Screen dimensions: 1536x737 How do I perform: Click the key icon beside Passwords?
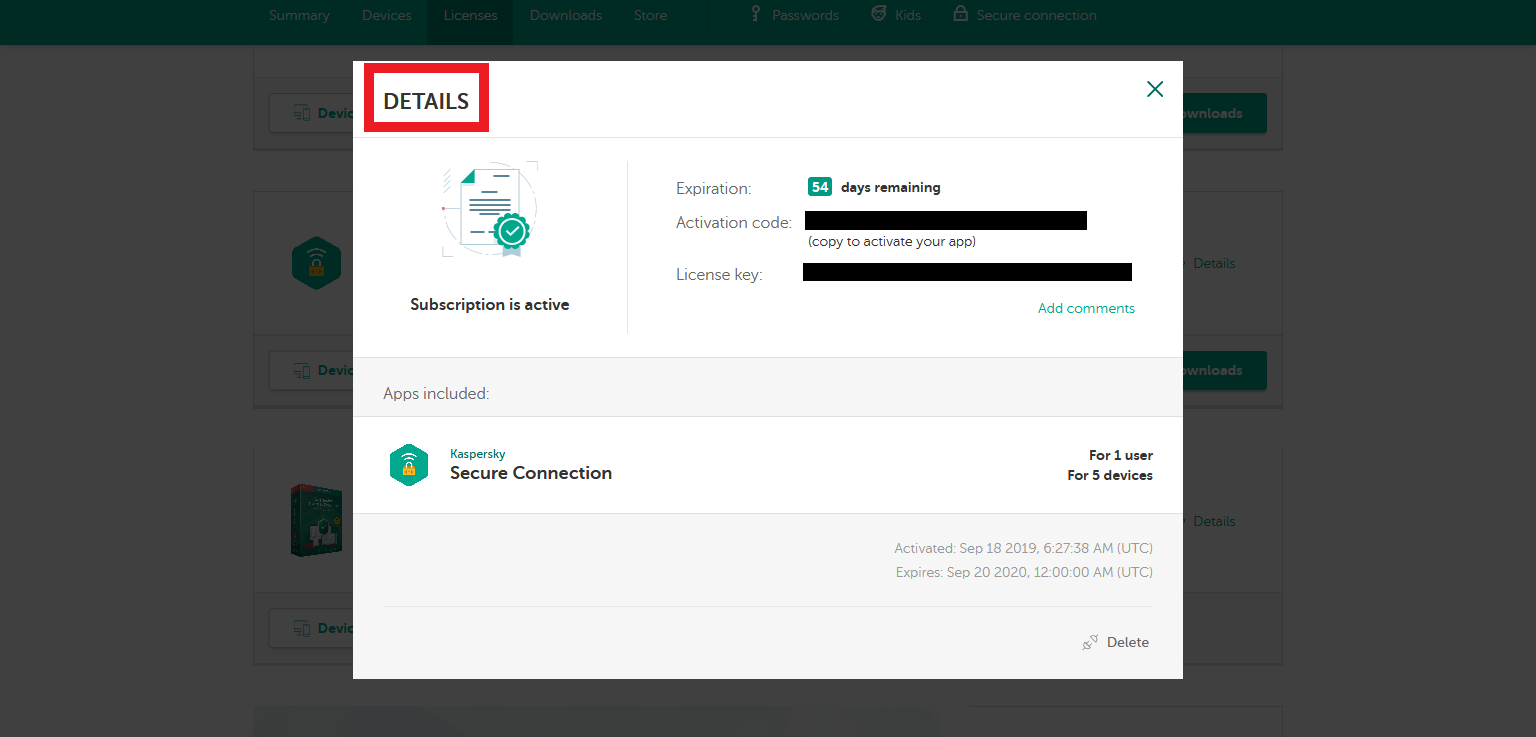757,14
